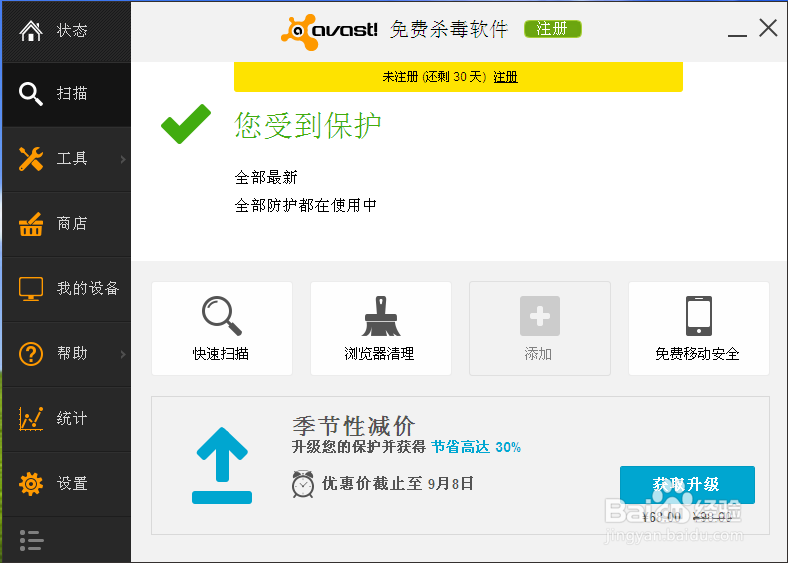Click the green 注册 button in header
Viewport: 788px width, 563px height.
tap(552, 29)
